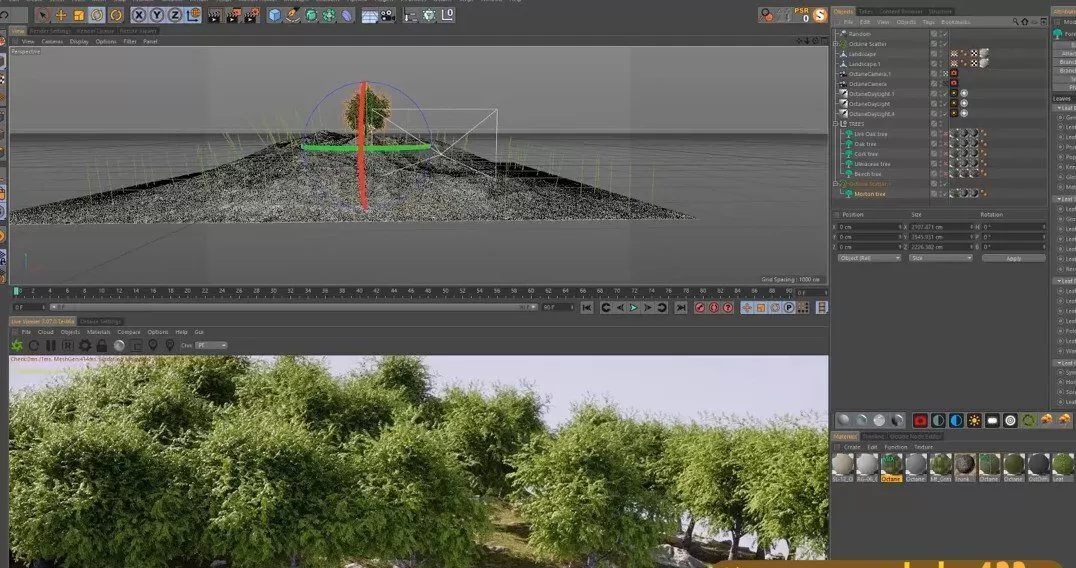Screen dimensions: 1076x568
Task: Toggle the Z axis lock button
Action: [x=176, y=15]
